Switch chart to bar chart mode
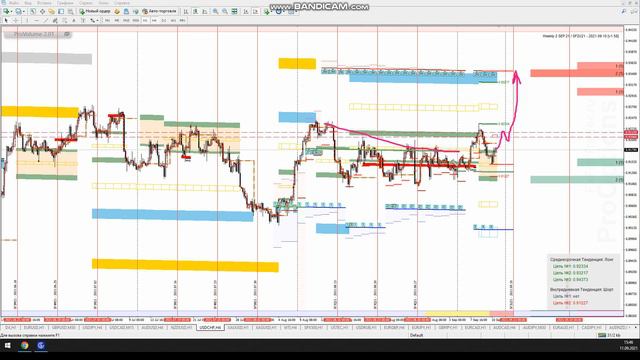The image size is (640, 360). (x=186, y=11)
